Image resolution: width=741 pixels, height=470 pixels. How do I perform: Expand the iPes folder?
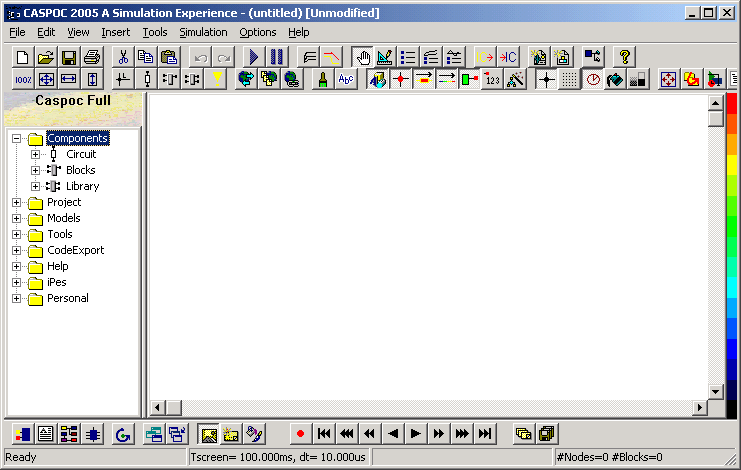click(x=17, y=282)
